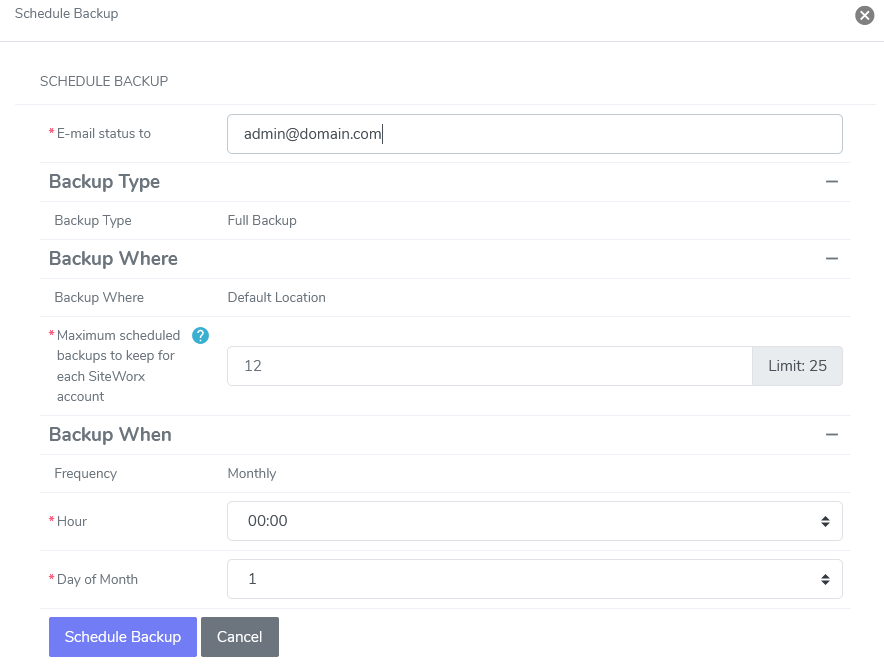Screen dimensions: 884x667
Task: Click the Schedule Backup dialog title
Action: click(x=66, y=13)
